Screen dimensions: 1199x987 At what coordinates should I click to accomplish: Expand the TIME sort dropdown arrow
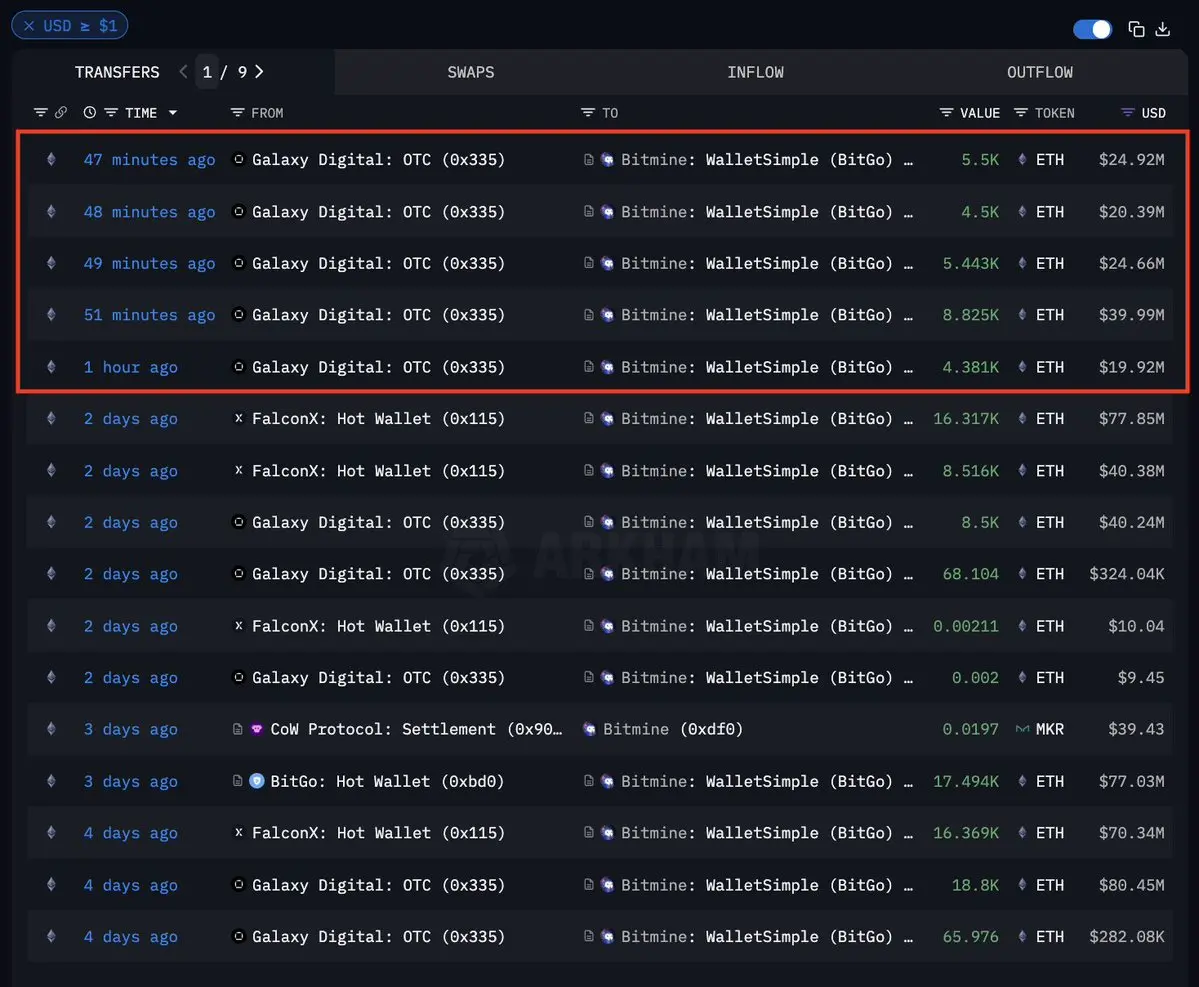pos(173,112)
